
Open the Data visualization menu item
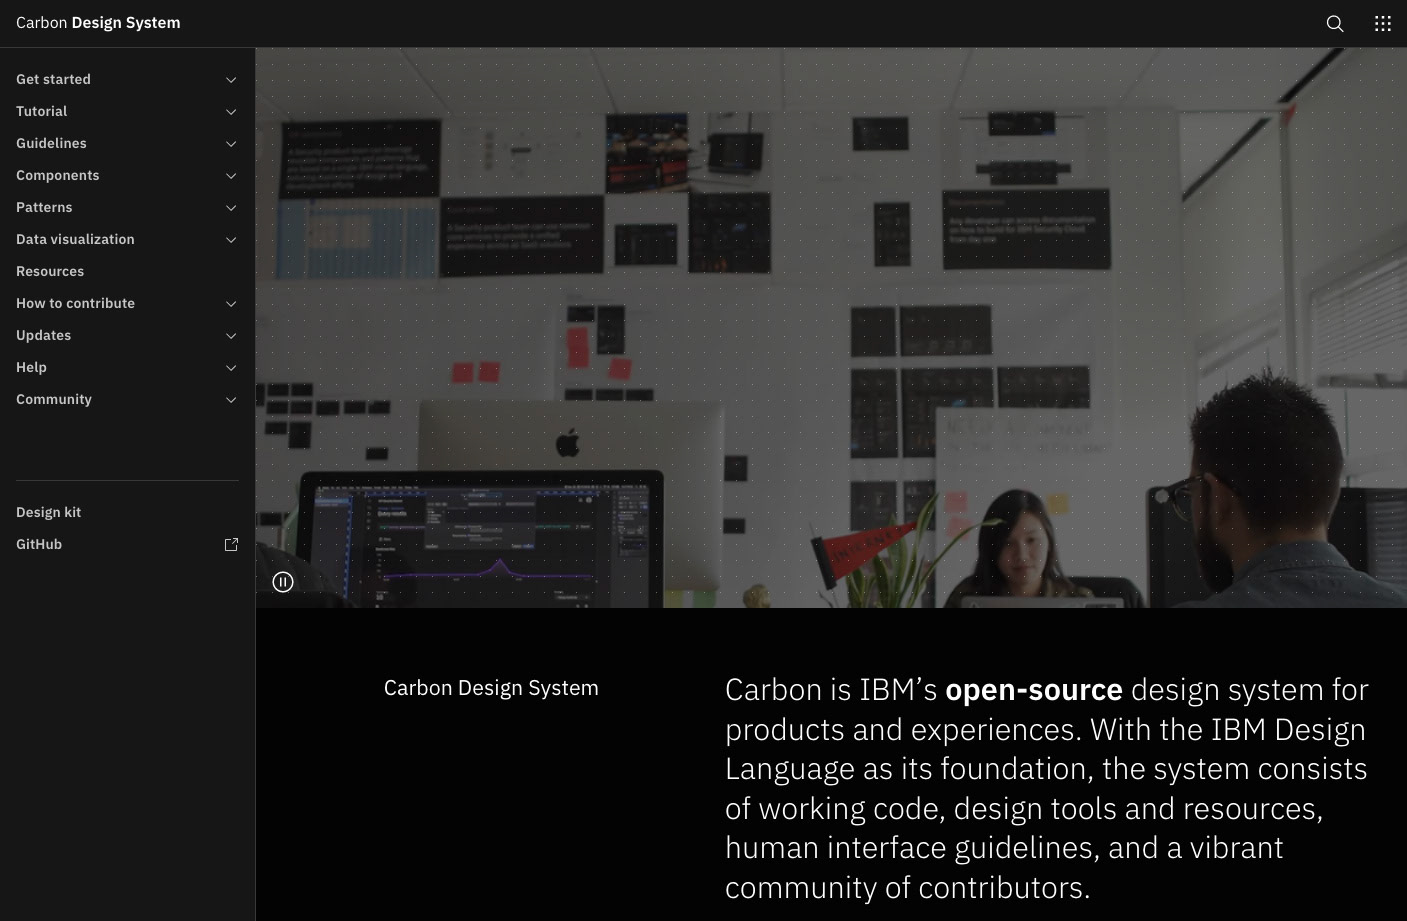(127, 239)
